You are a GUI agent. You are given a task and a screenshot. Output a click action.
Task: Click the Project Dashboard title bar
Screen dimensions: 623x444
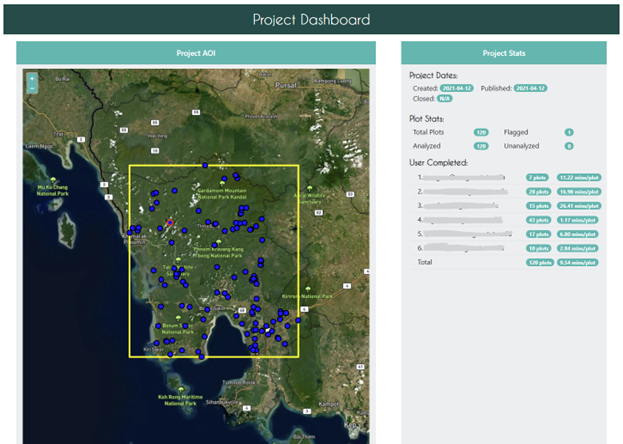311,19
